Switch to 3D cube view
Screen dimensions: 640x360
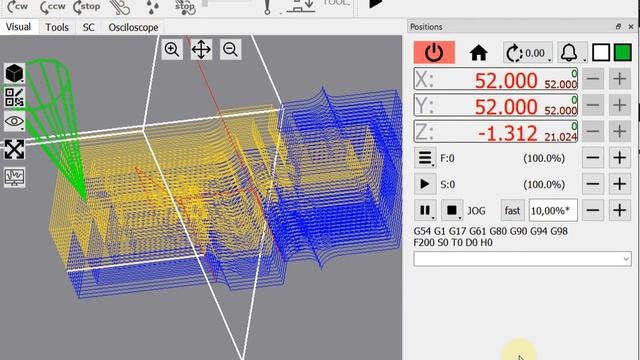[x=14, y=73]
